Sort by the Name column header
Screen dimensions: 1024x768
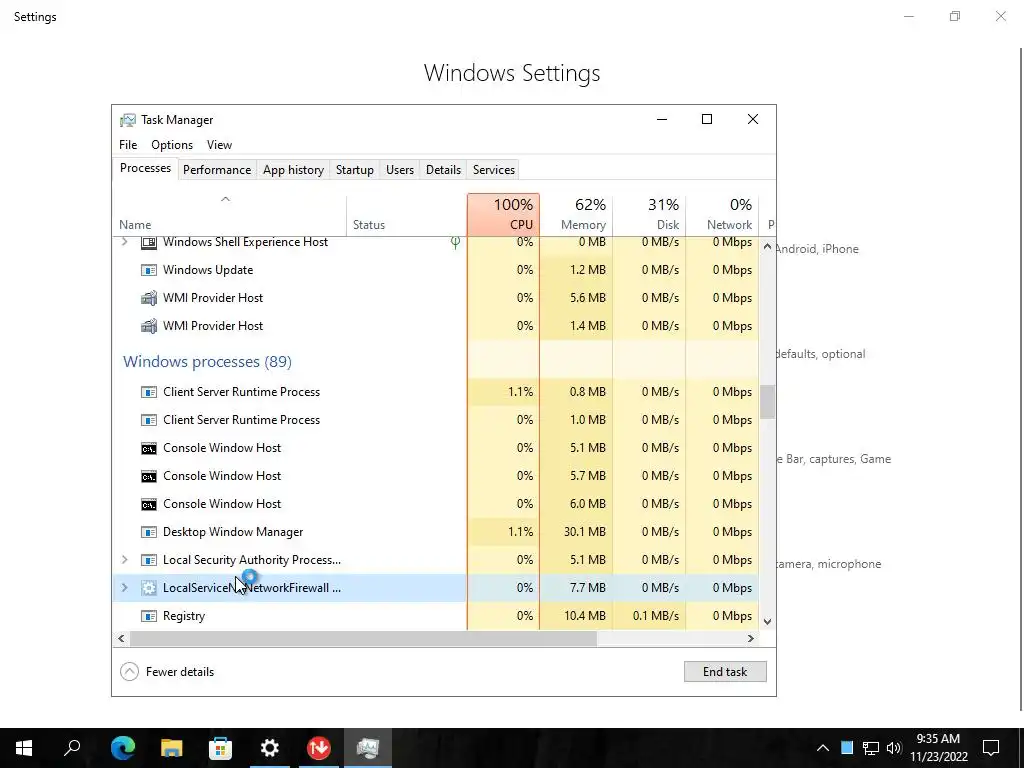pyautogui.click(x=229, y=215)
